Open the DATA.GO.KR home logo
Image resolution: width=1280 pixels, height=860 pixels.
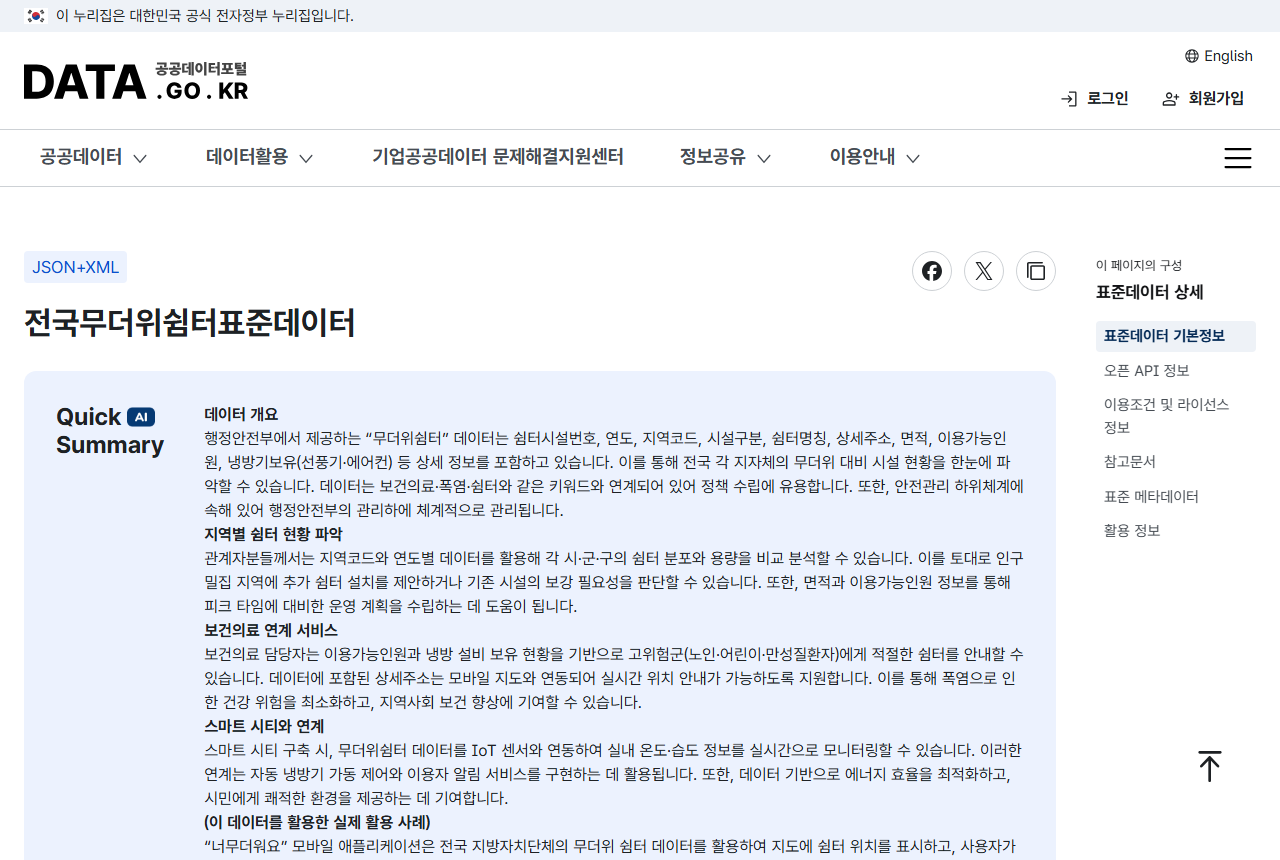[136, 81]
